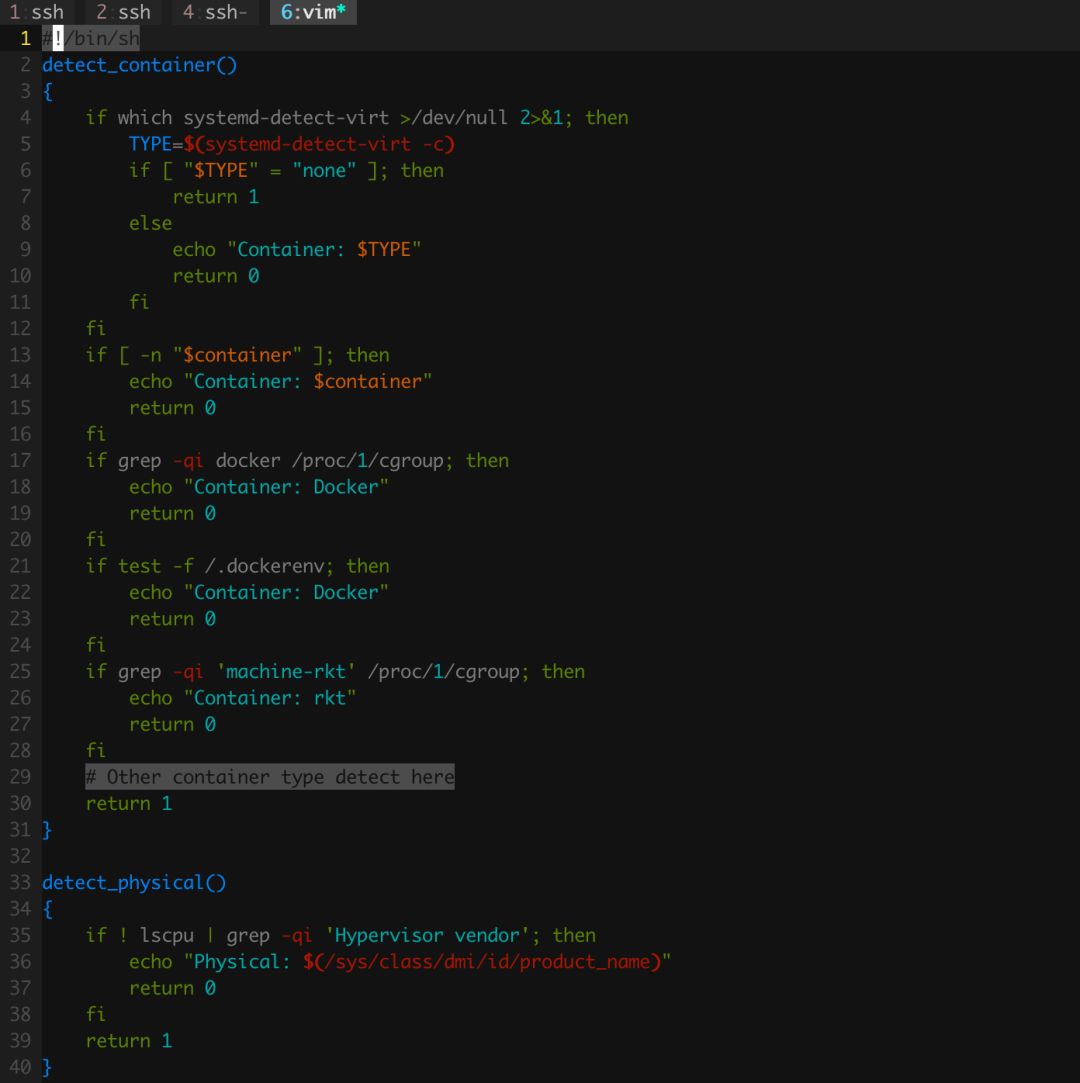Viewport: 1080px width, 1083px height.
Task: Switch to the first "1 ssh" tab
Action: coord(36,13)
